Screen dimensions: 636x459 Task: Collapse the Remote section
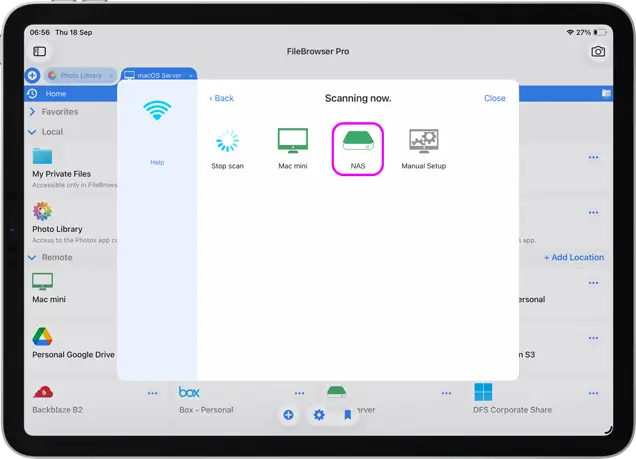pyautogui.click(x=32, y=257)
